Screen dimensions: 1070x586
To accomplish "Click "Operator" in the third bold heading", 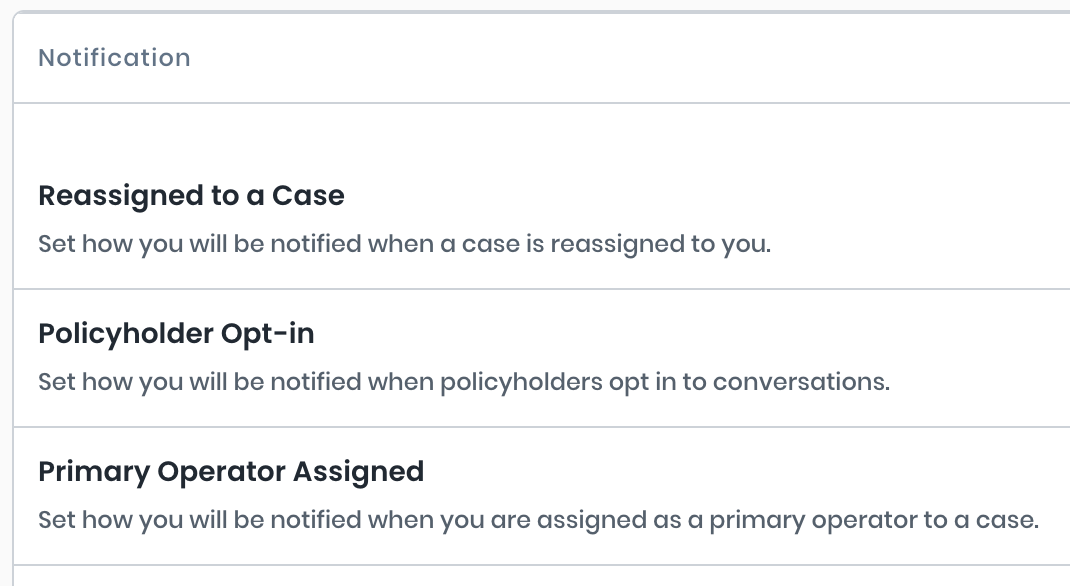I will tap(211, 471).
